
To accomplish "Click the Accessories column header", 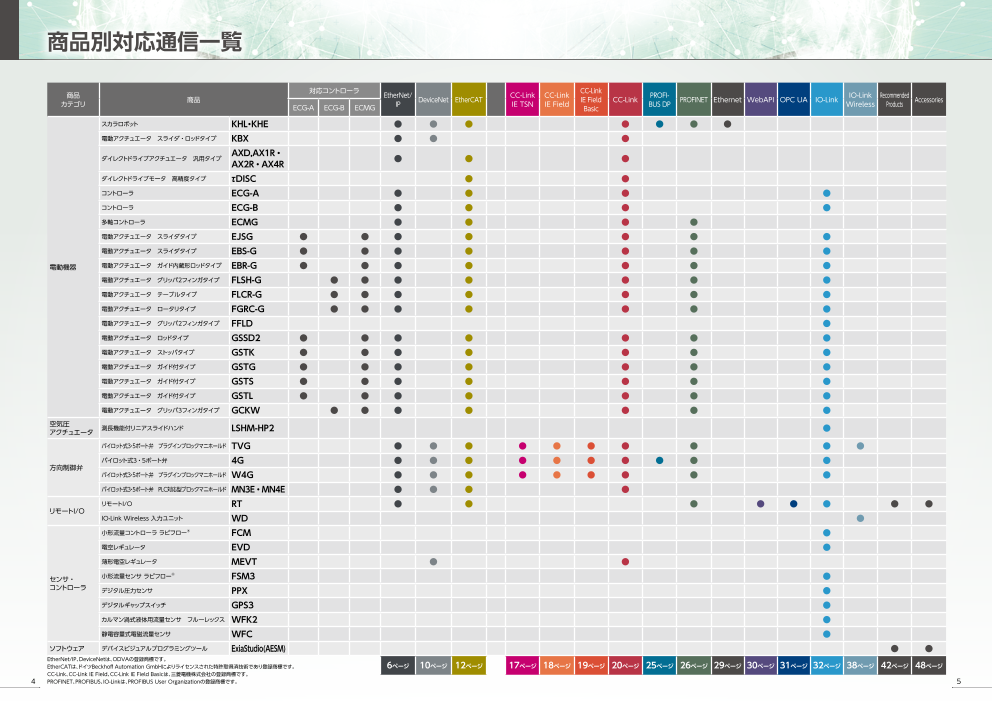I will [928, 100].
